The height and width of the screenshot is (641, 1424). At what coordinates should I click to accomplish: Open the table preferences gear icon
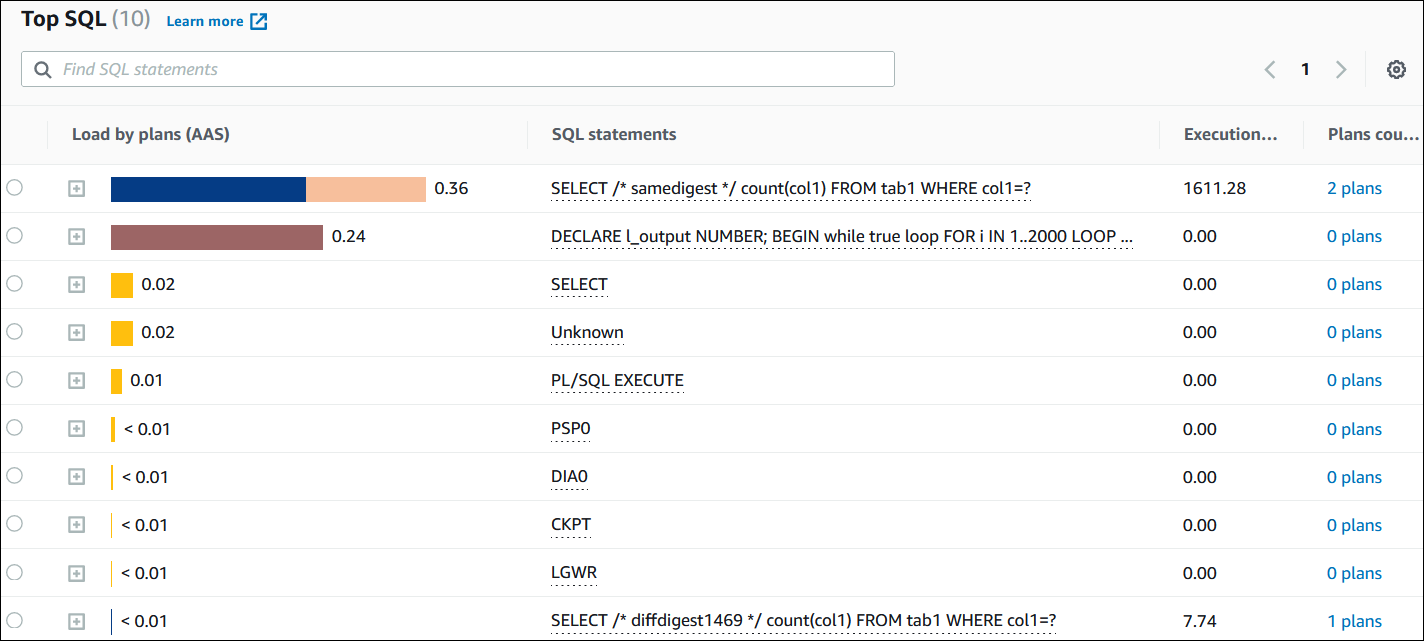tap(1396, 69)
